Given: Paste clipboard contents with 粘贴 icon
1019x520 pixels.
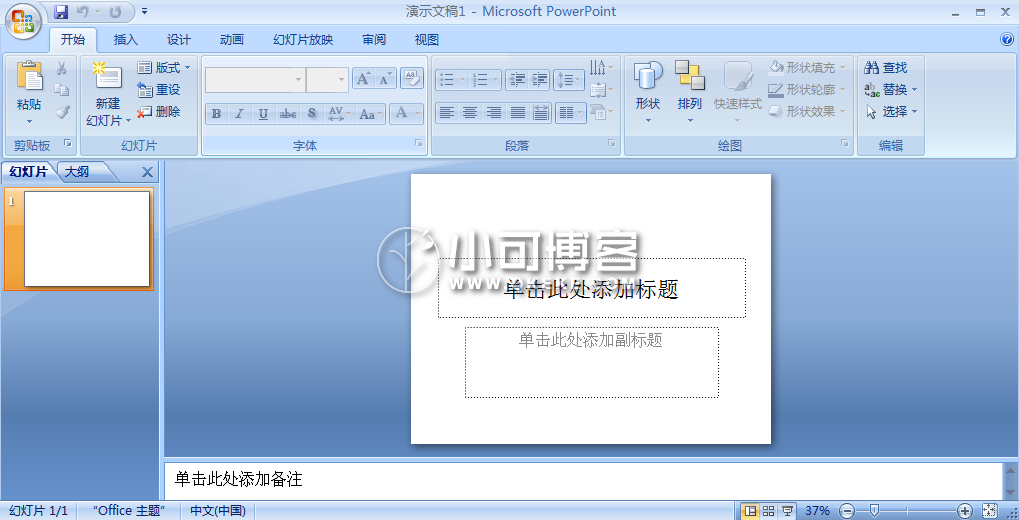Looking at the screenshot, I should [29, 77].
